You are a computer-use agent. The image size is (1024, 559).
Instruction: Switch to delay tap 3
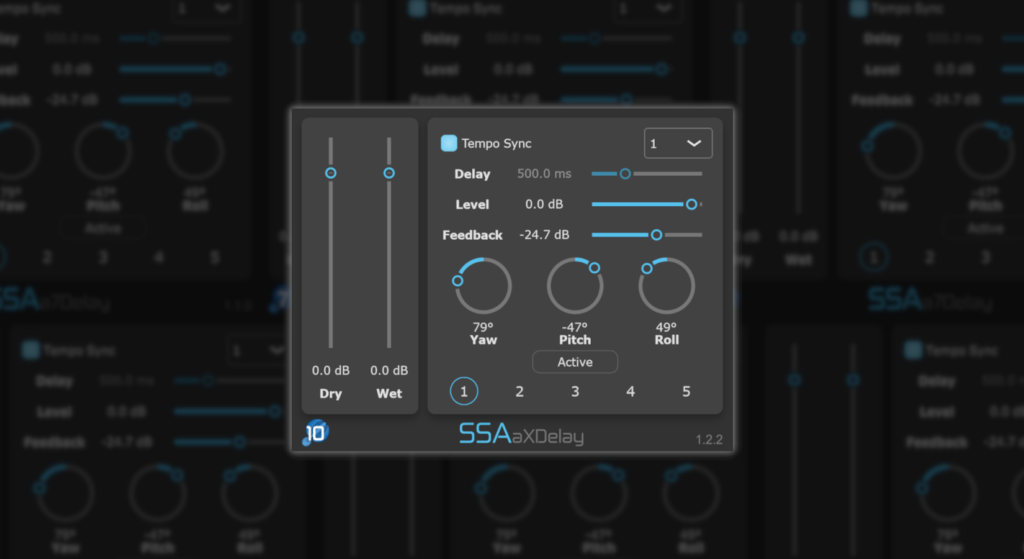tap(575, 392)
